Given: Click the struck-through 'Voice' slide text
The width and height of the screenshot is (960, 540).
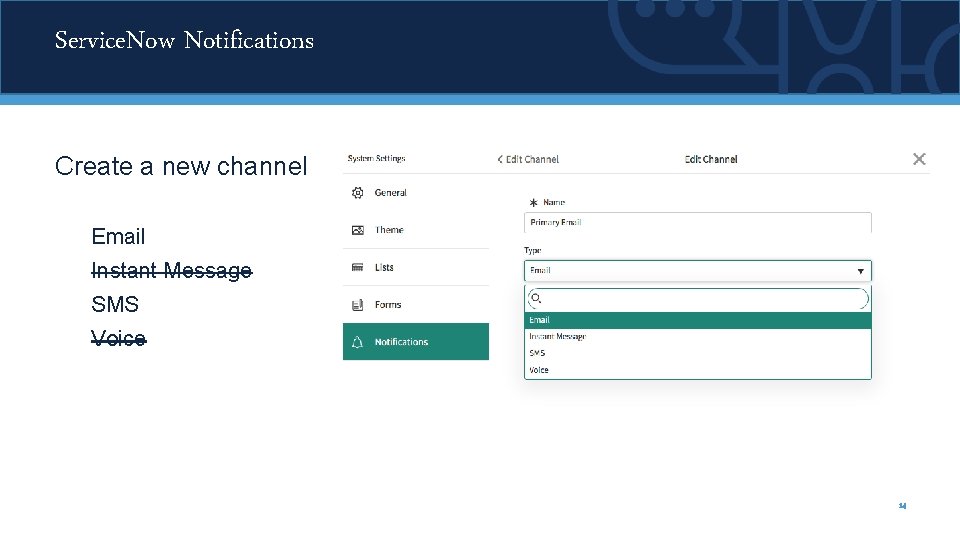Looking at the screenshot, I should click(119, 338).
